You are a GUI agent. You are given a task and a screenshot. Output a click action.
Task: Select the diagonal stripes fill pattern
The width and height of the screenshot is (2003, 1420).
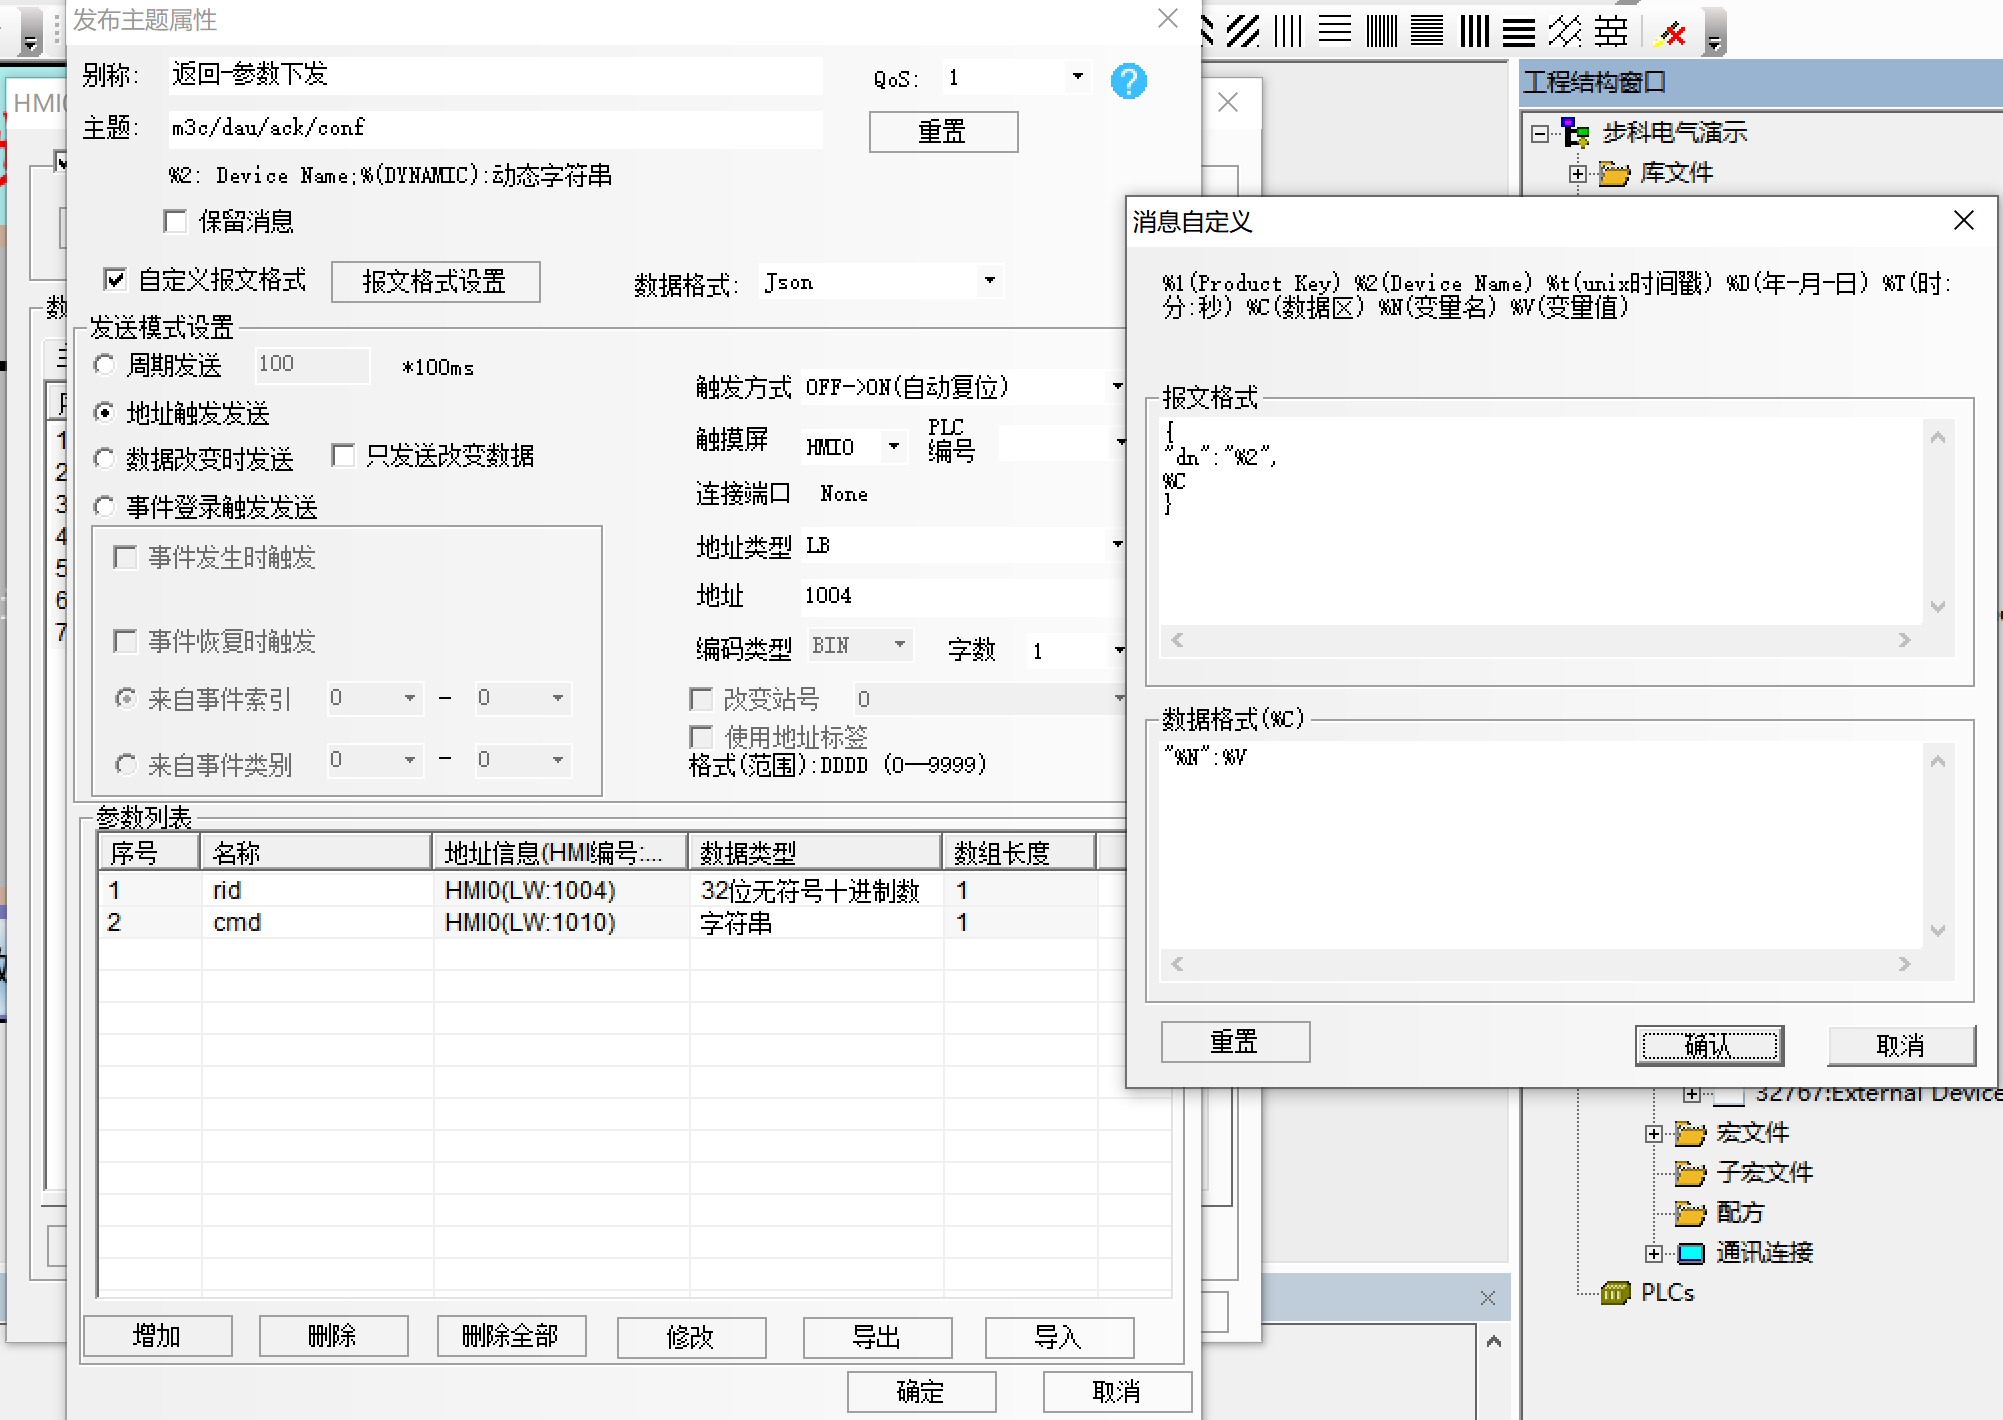tap(1243, 31)
